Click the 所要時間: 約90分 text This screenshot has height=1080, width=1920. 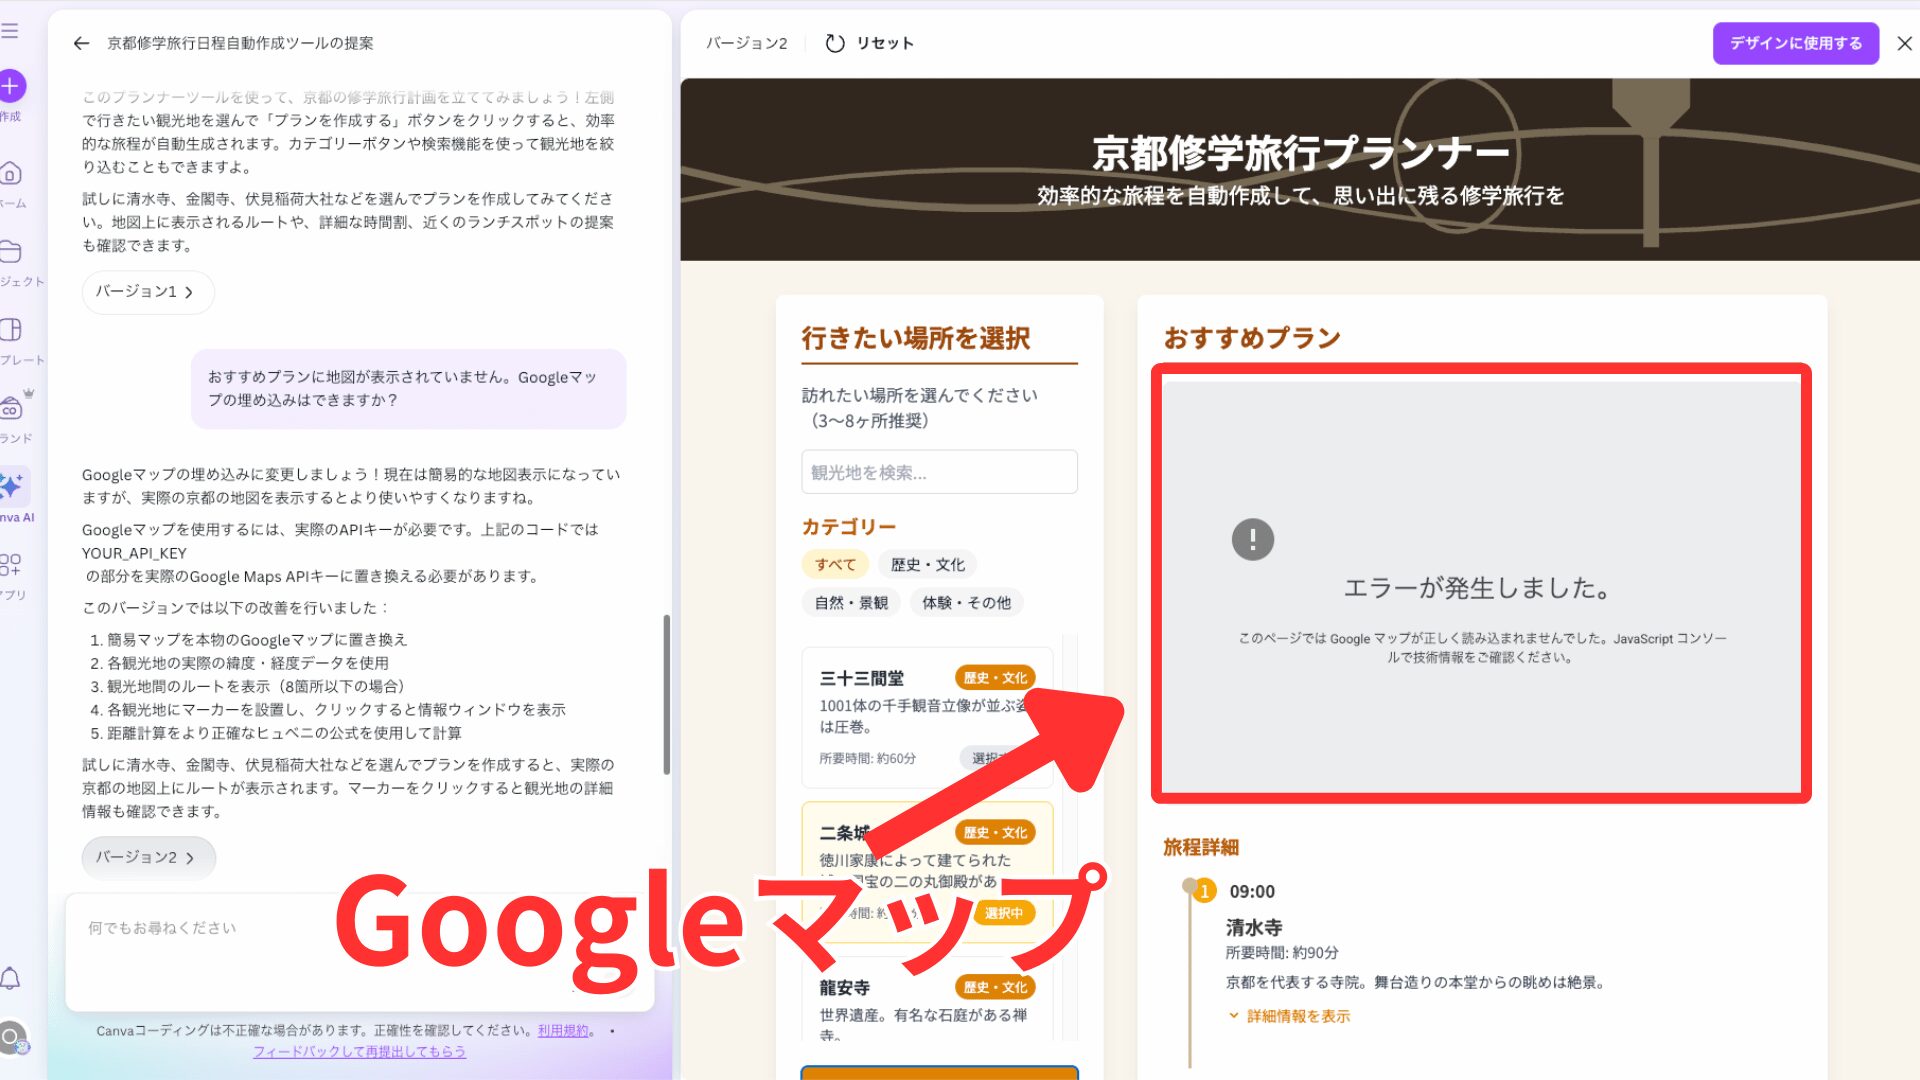click(1282, 953)
